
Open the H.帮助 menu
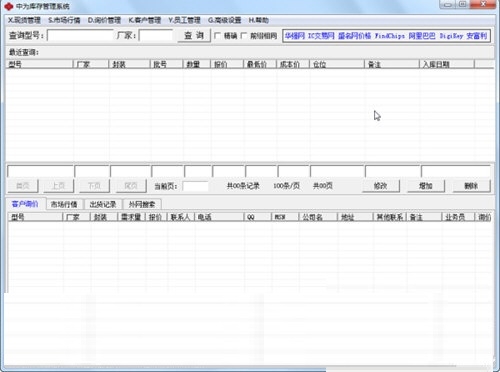[x=258, y=20]
